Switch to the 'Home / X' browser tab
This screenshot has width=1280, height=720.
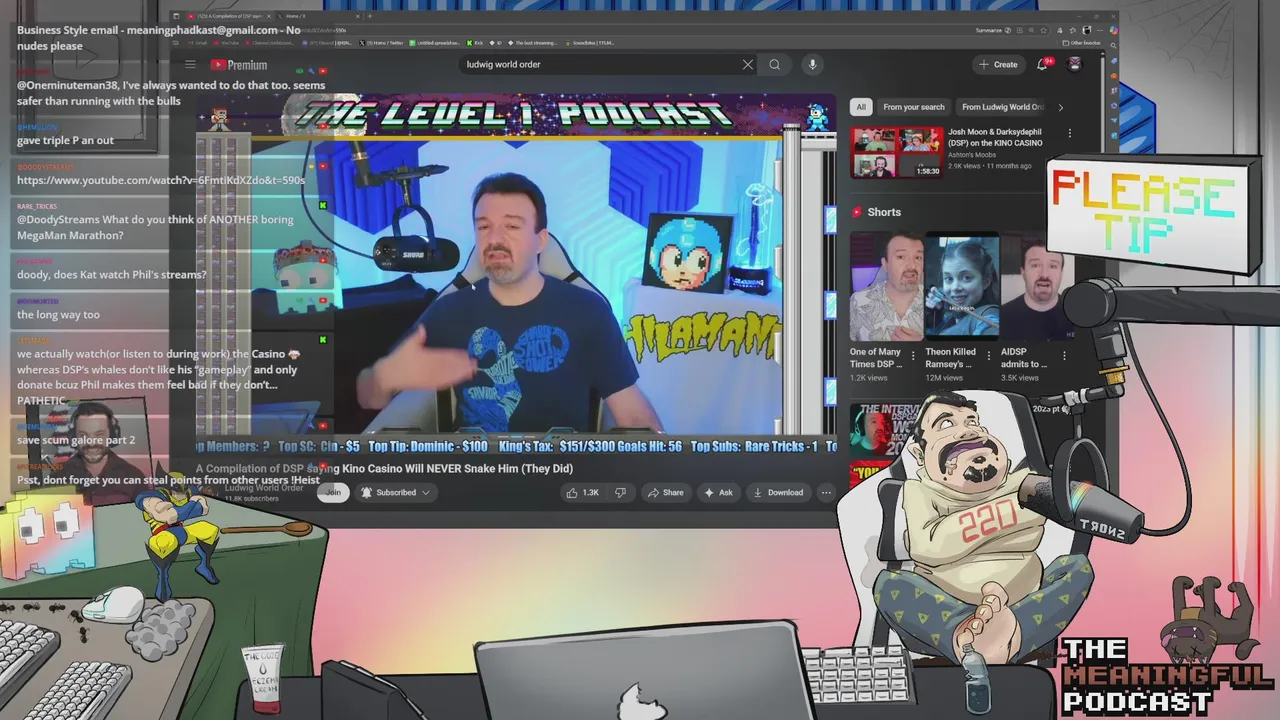[315, 16]
